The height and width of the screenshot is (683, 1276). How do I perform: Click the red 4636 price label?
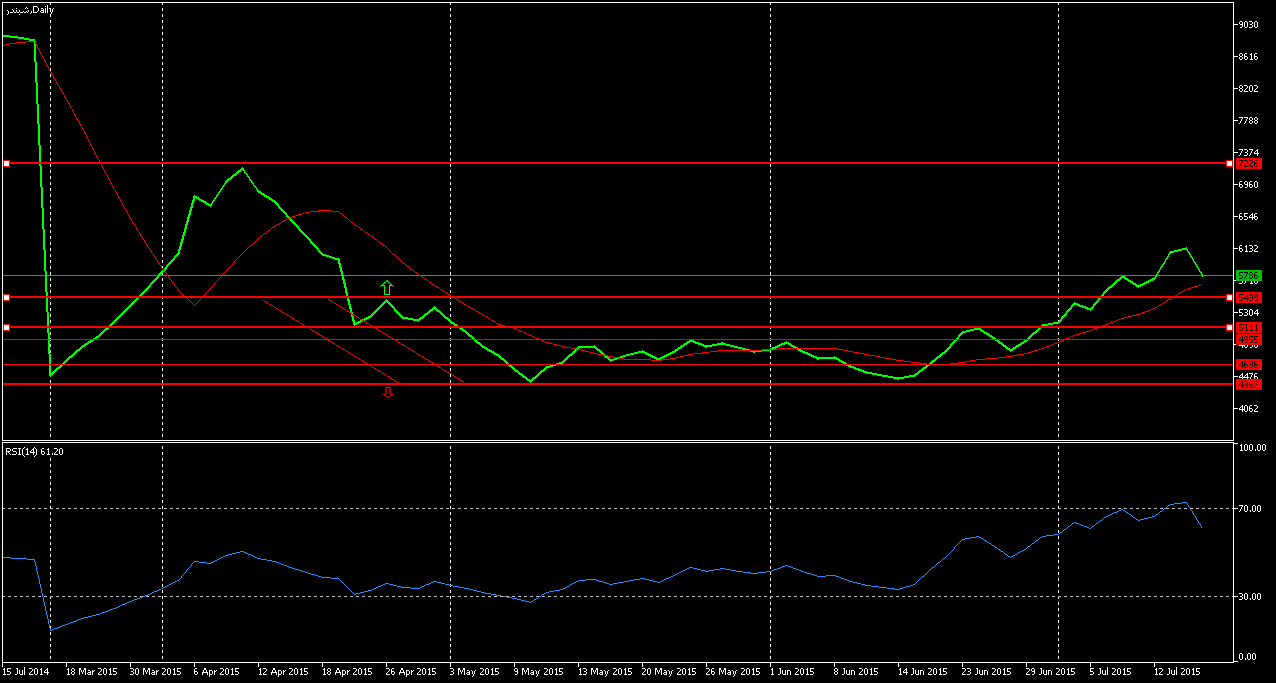pyautogui.click(x=1248, y=364)
